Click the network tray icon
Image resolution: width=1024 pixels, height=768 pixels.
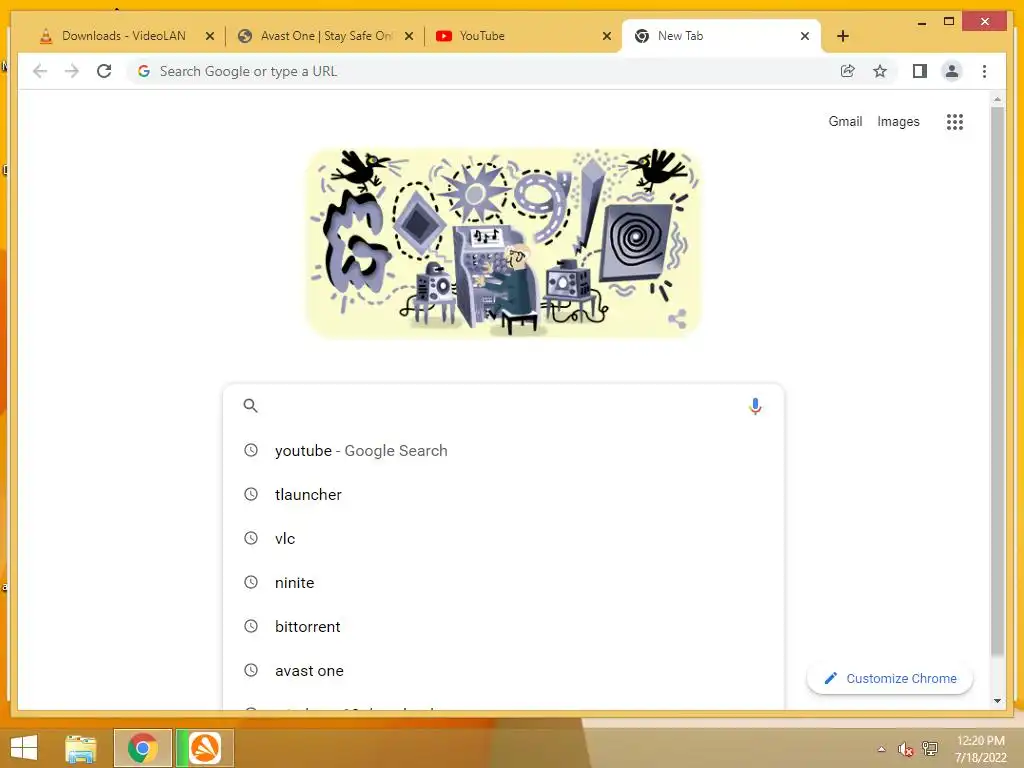(x=929, y=748)
